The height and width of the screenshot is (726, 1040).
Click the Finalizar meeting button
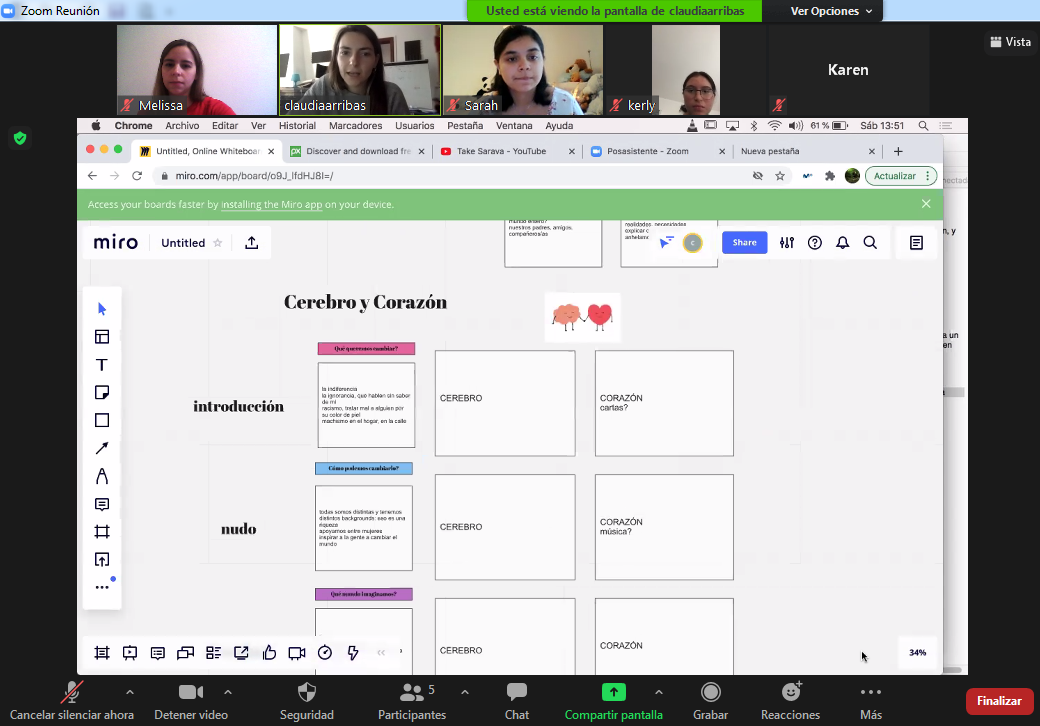point(999,701)
